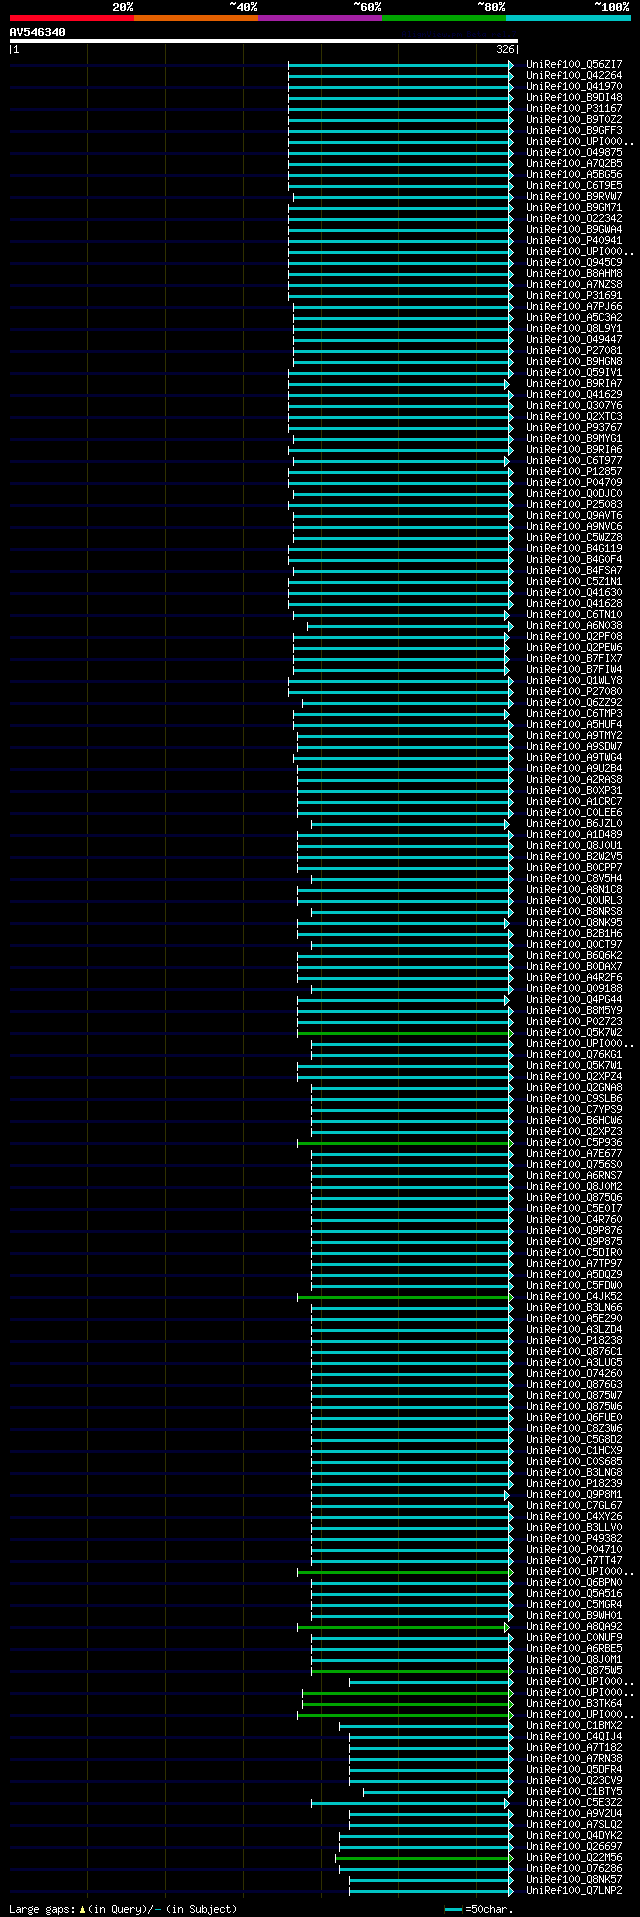Click label UniRef100_Q945C9
The width and height of the screenshot is (640, 1917).
574,262
